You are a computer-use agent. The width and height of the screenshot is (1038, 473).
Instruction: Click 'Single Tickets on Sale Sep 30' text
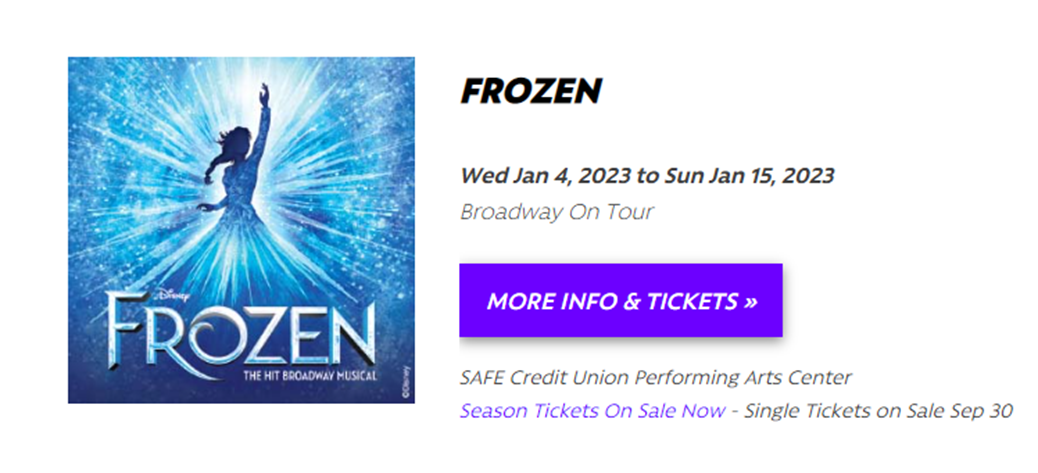[879, 410]
